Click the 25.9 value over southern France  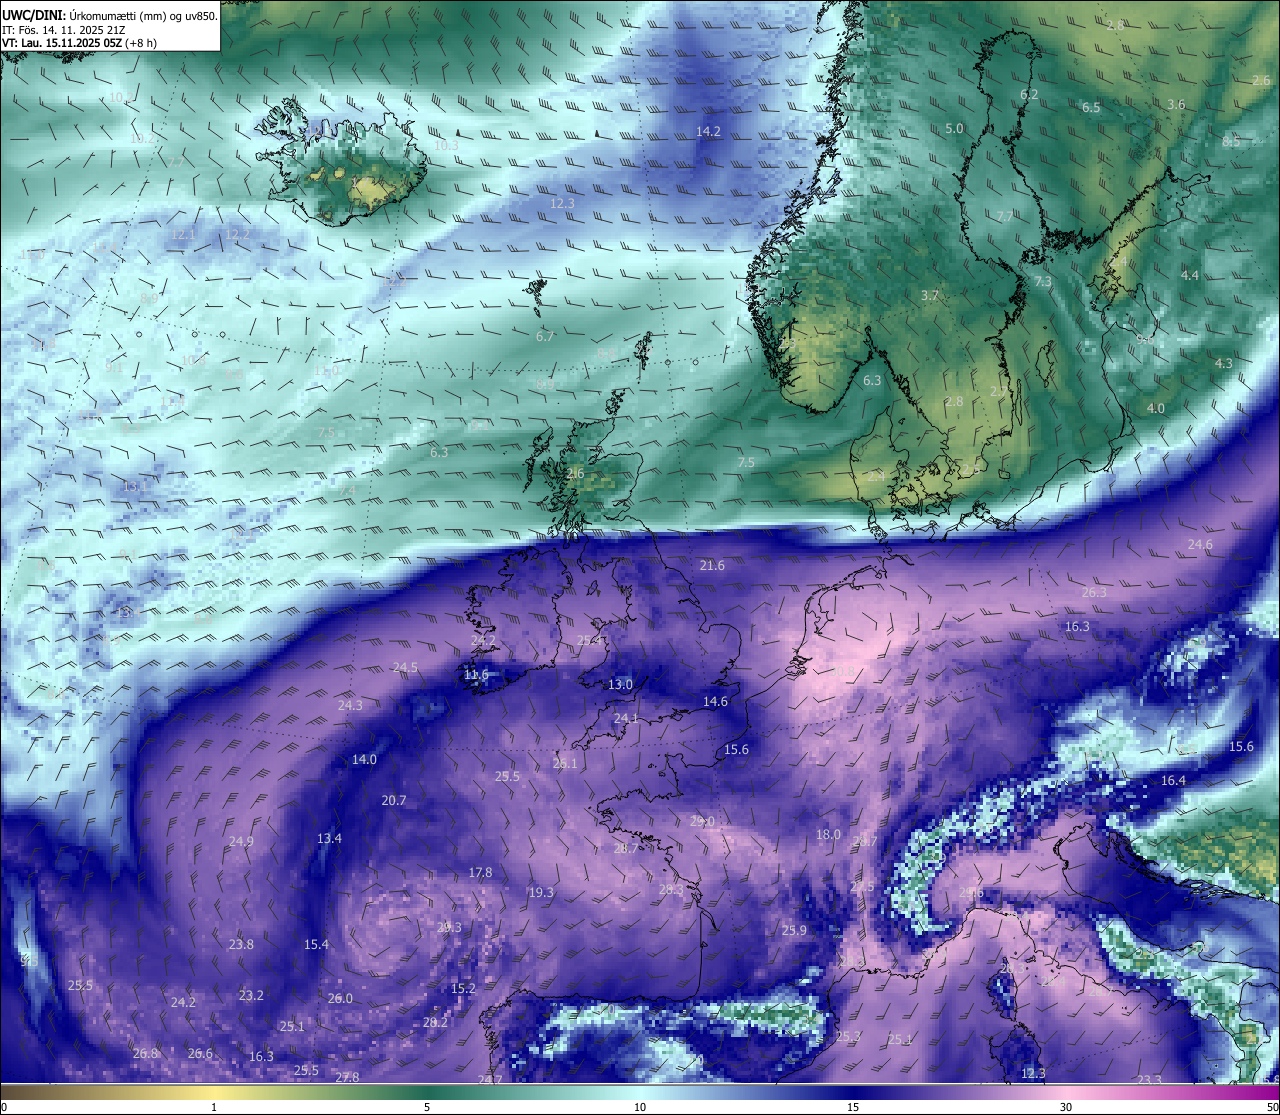pyautogui.click(x=794, y=930)
